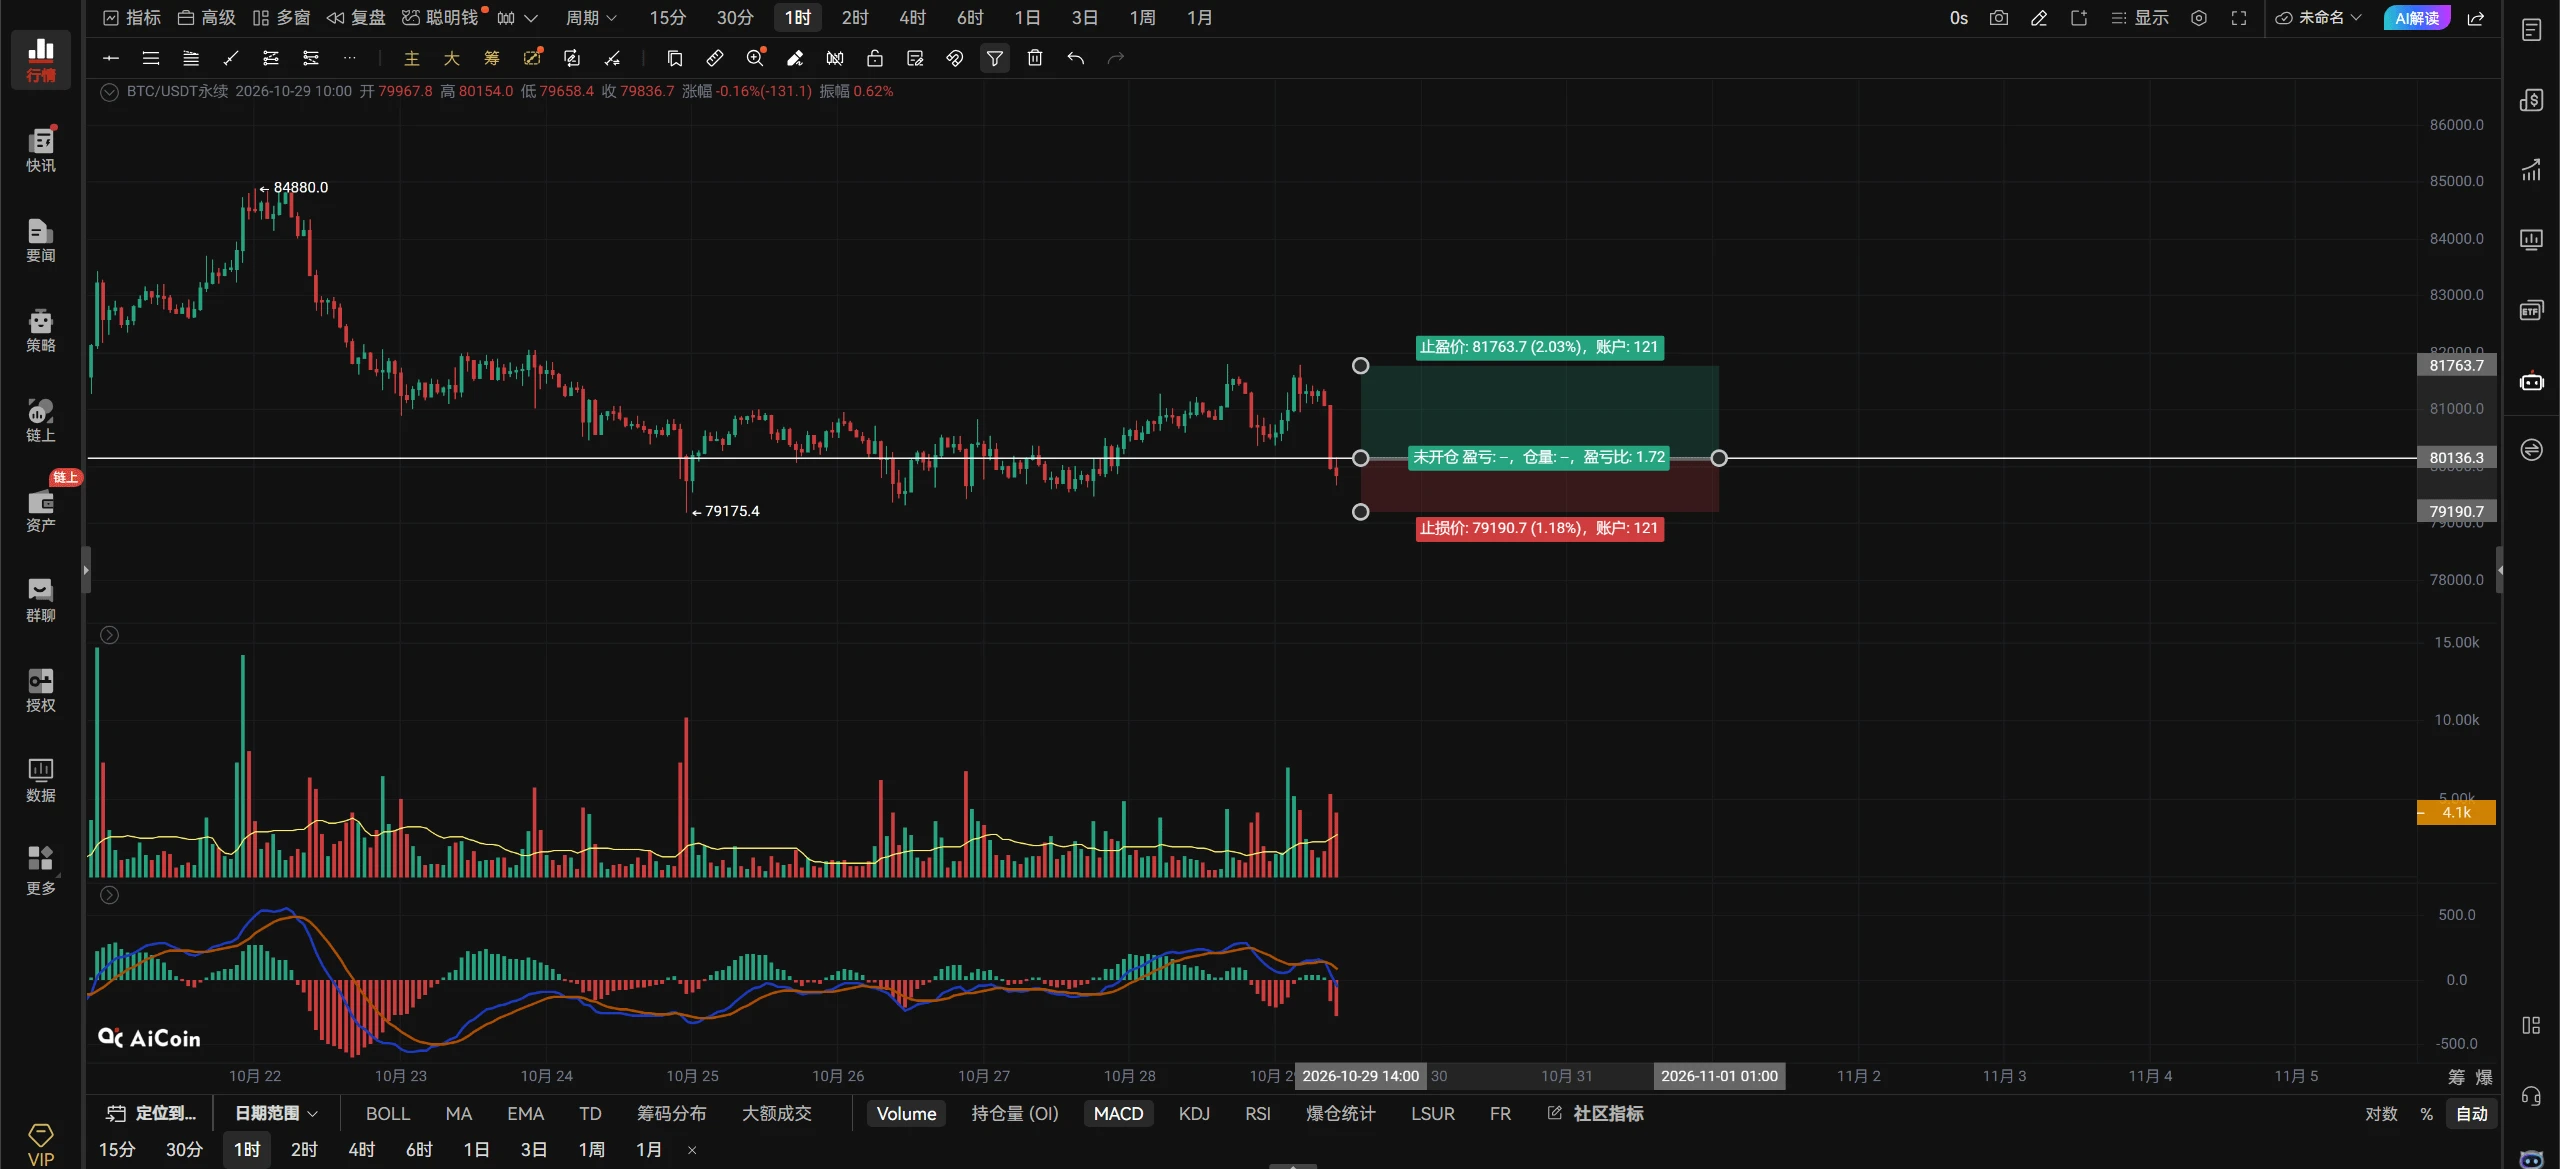The width and height of the screenshot is (2560, 1169).
Task: Click the trash icon to delete drawings
Action: [x=1035, y=59]
